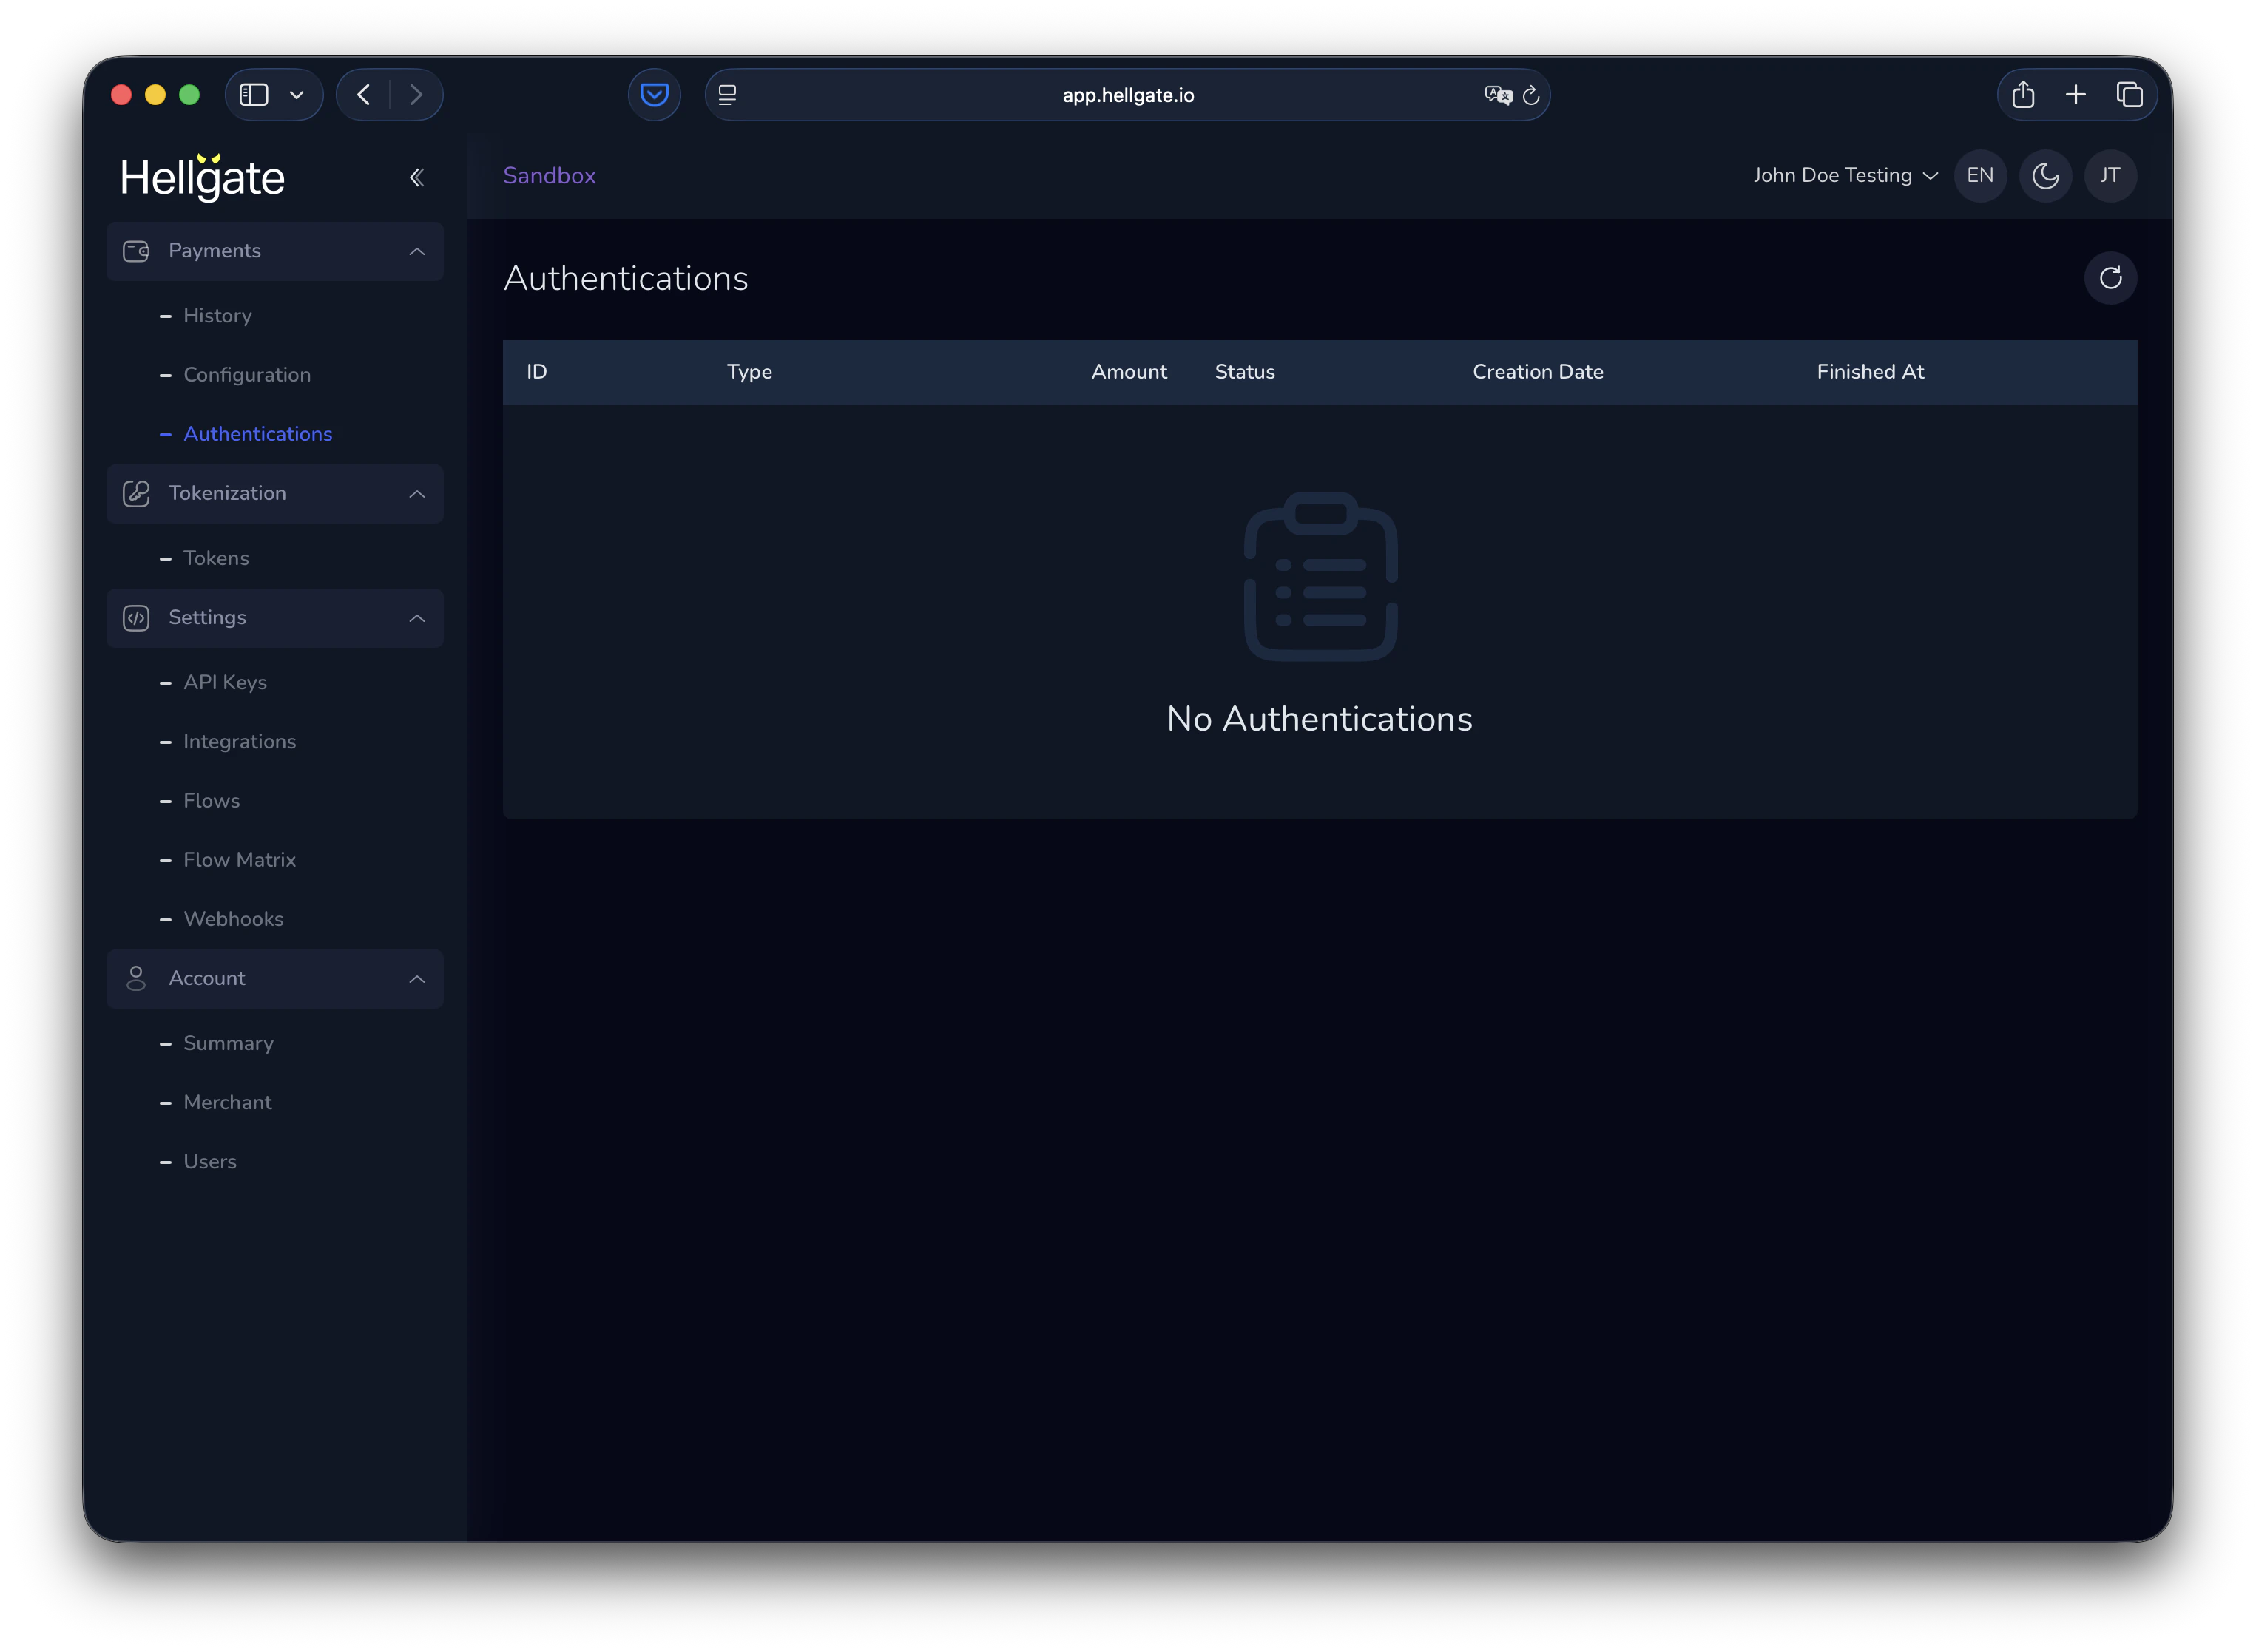Click the translate icon in address bar
This screenshot has height=1652, width=2256.
pyautogui.click(x=1498, y=95)
